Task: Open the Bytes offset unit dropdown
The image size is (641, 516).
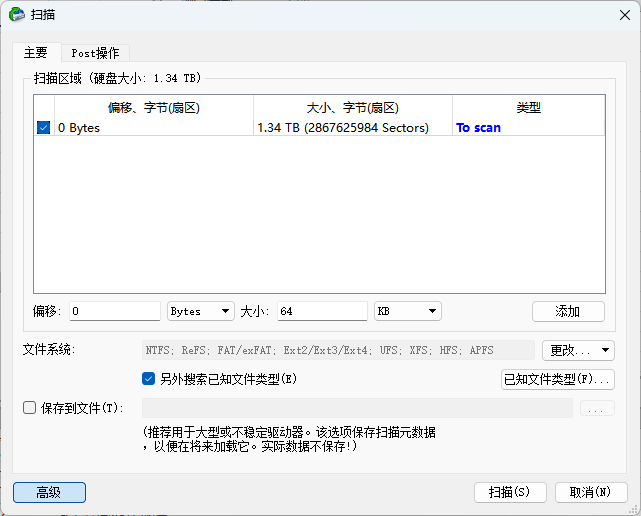Action: pos(201,311)
